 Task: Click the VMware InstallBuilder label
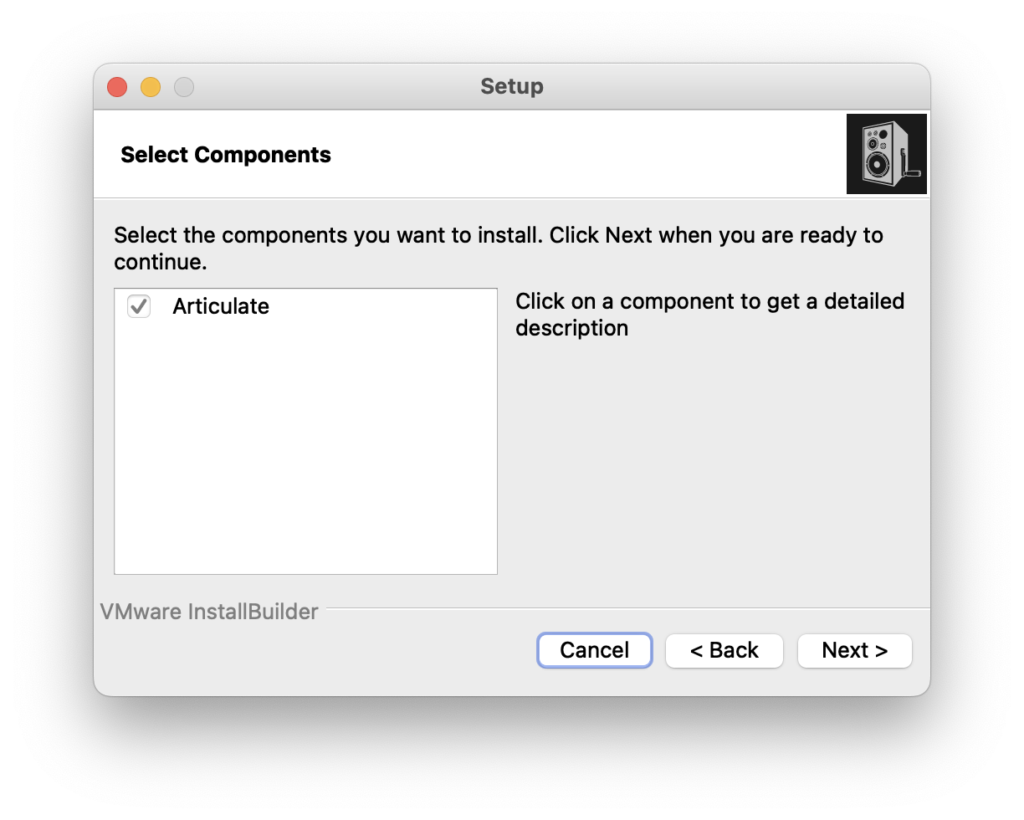[x=209, y=612]
